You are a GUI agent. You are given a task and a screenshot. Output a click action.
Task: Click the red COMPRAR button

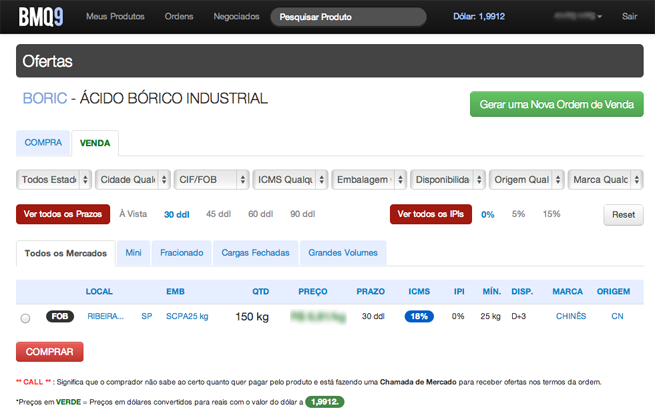click(50, 352)
